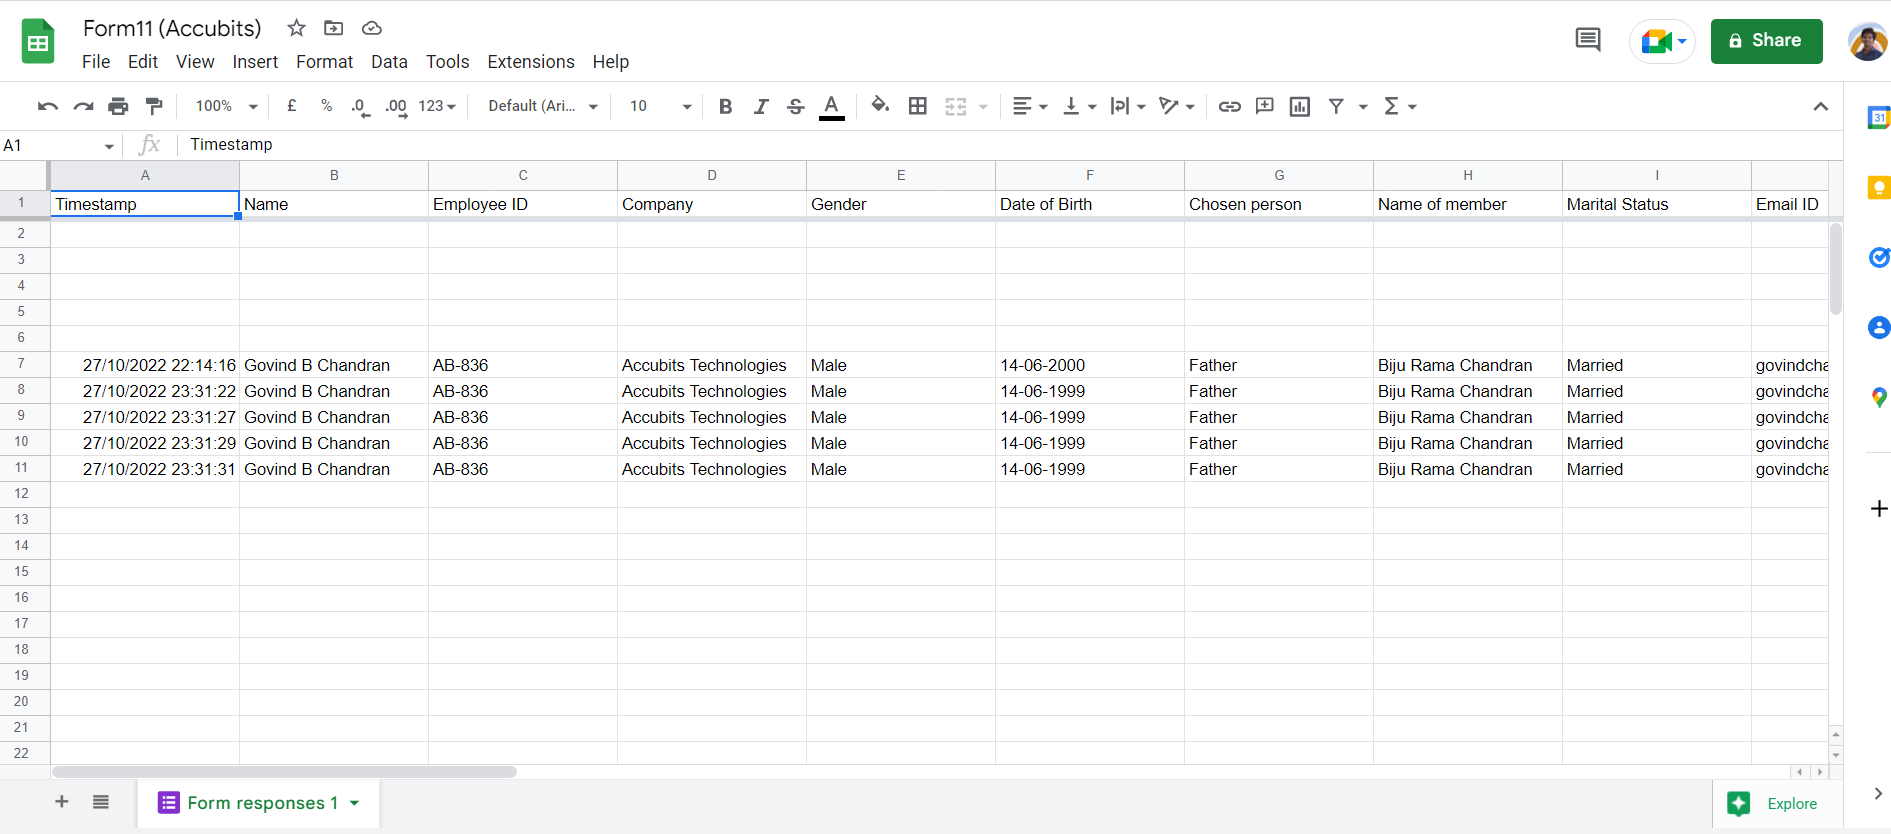This screenshot has width=1891, height=834.
Task: Toggle bold formatting
Action: click(726, 106)
